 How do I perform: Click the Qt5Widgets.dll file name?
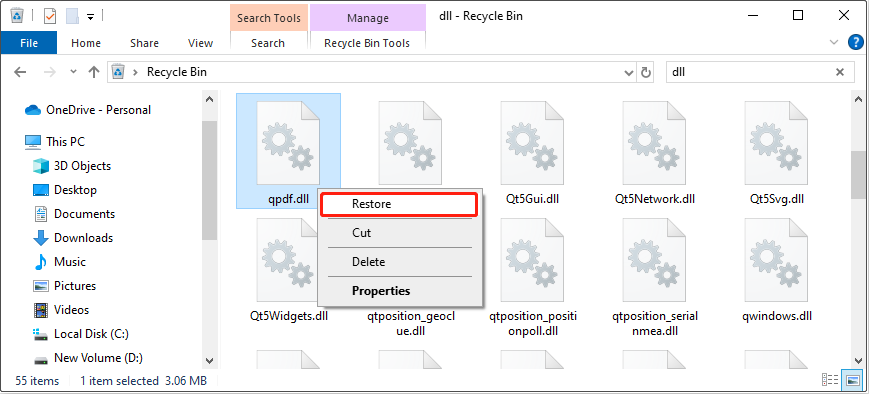click(x=289, y=316)
